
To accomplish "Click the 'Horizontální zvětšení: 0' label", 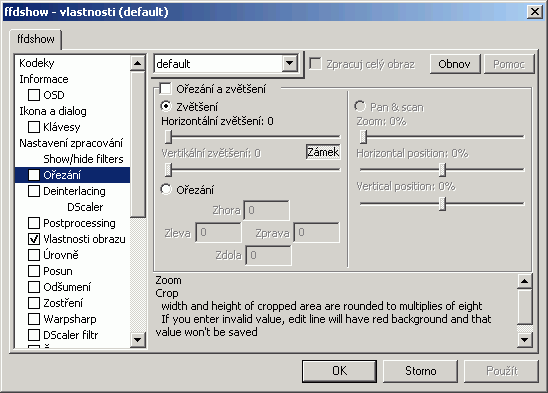I will (x=217, y=121).
